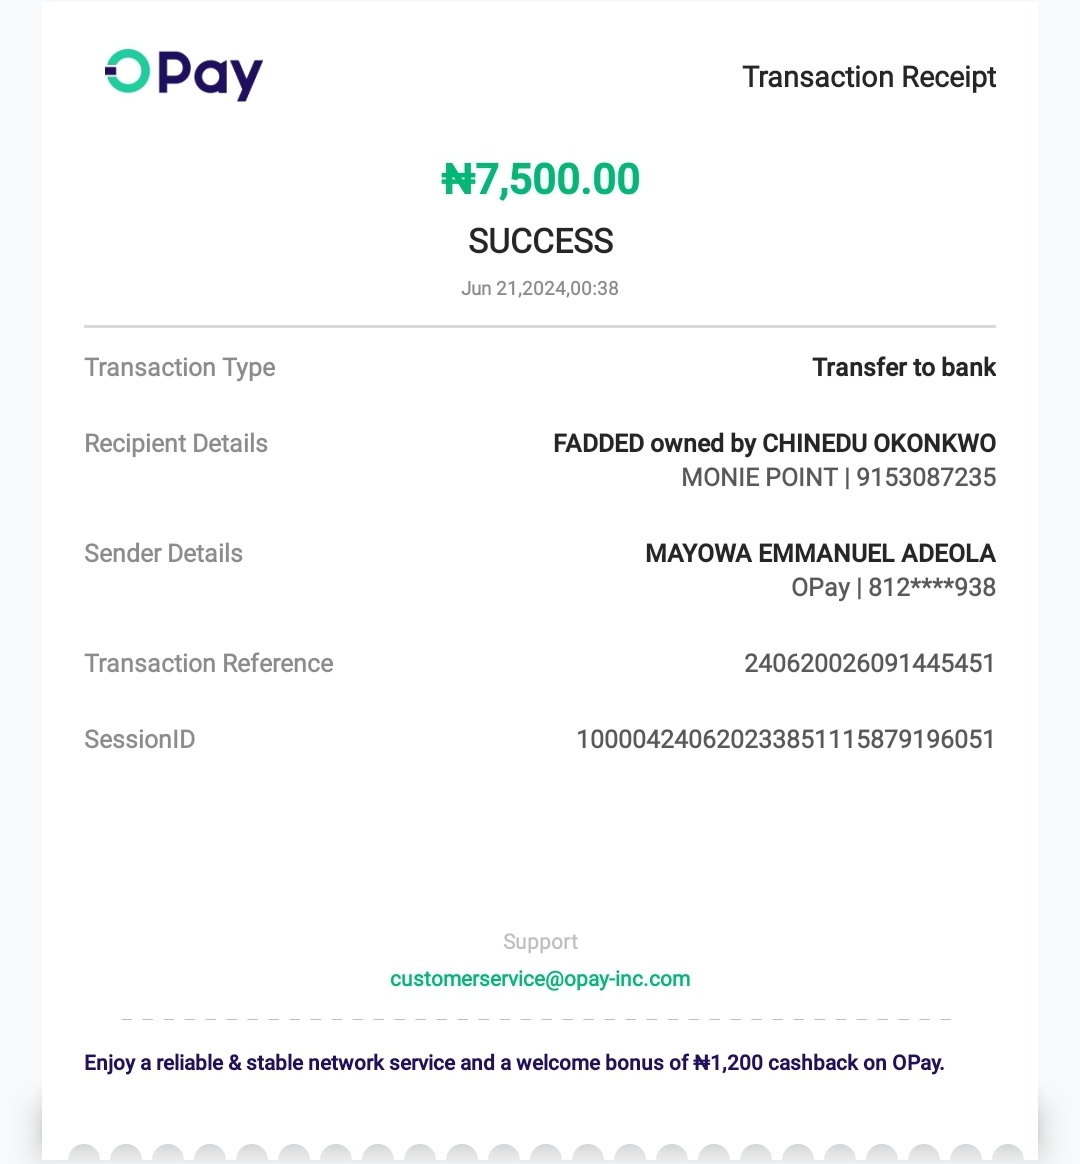Click the MONIE POINT account number line
This screenshot has width=1080, height=1164.
tap(838, 478)
